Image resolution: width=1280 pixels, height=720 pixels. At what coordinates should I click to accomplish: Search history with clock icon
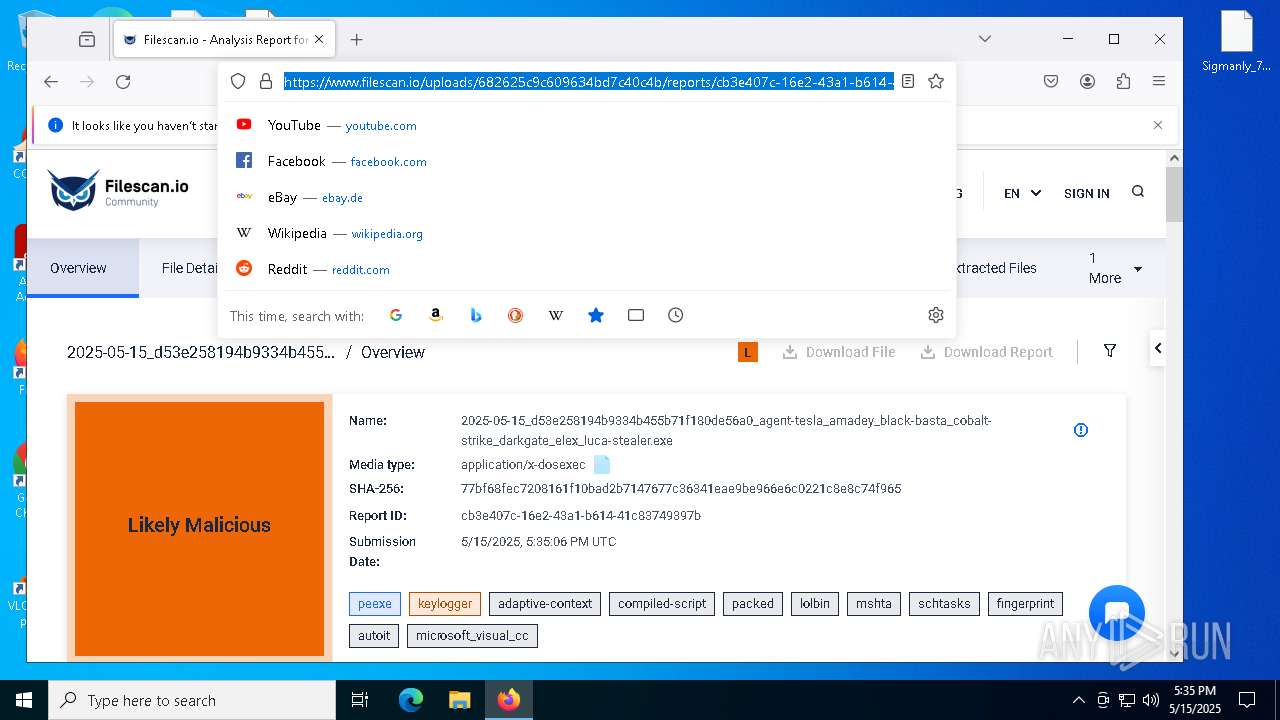point(676,315)
